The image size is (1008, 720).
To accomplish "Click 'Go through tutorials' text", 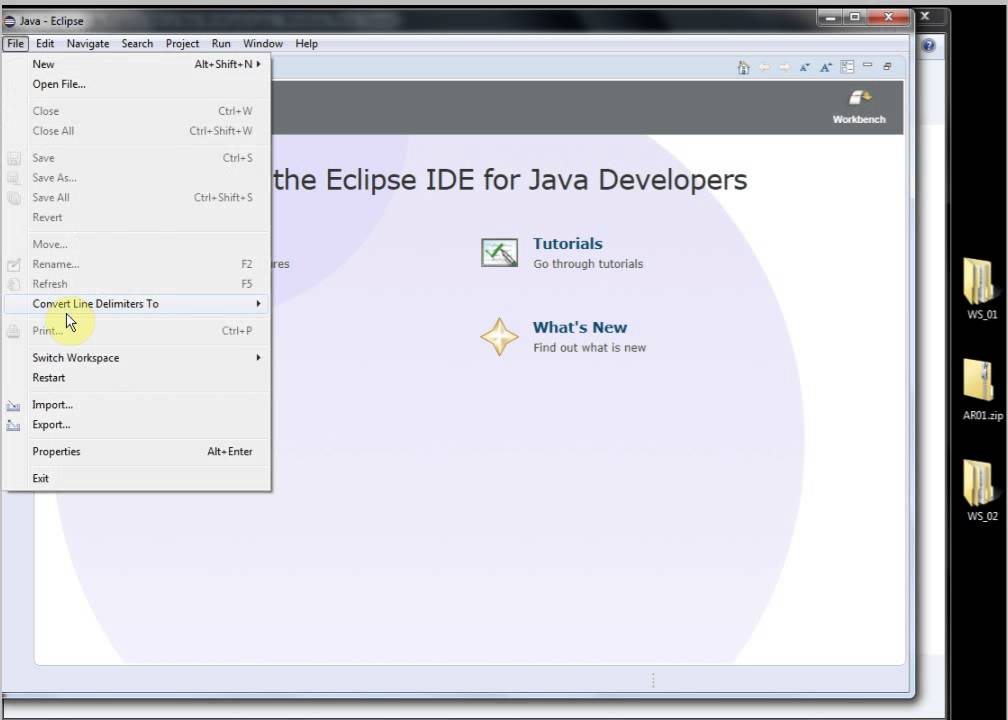I will pyautogui.click(x=588, y=264).
